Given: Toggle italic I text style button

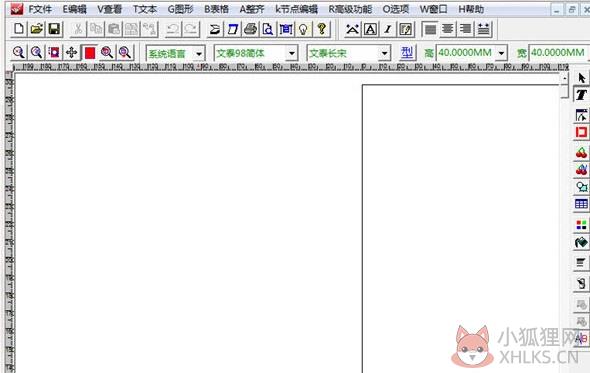Looking at the screenshot, I should [x=388, y=29].
